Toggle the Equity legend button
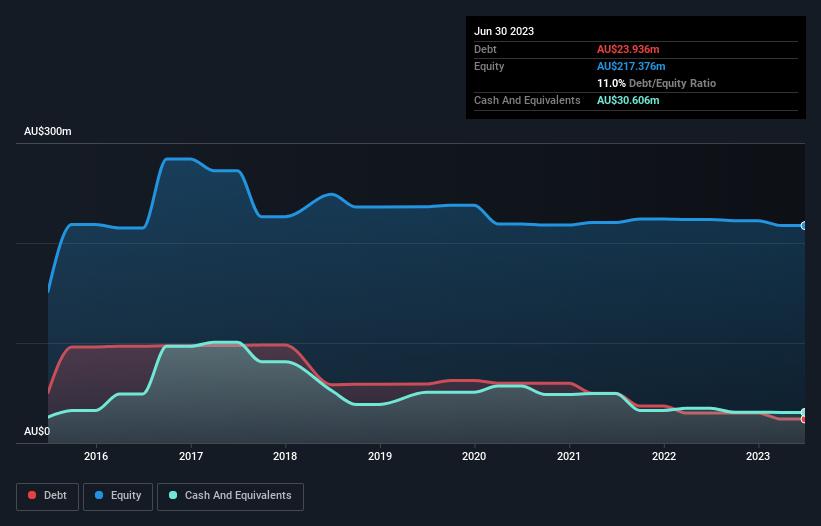 (x=118, y=496)
